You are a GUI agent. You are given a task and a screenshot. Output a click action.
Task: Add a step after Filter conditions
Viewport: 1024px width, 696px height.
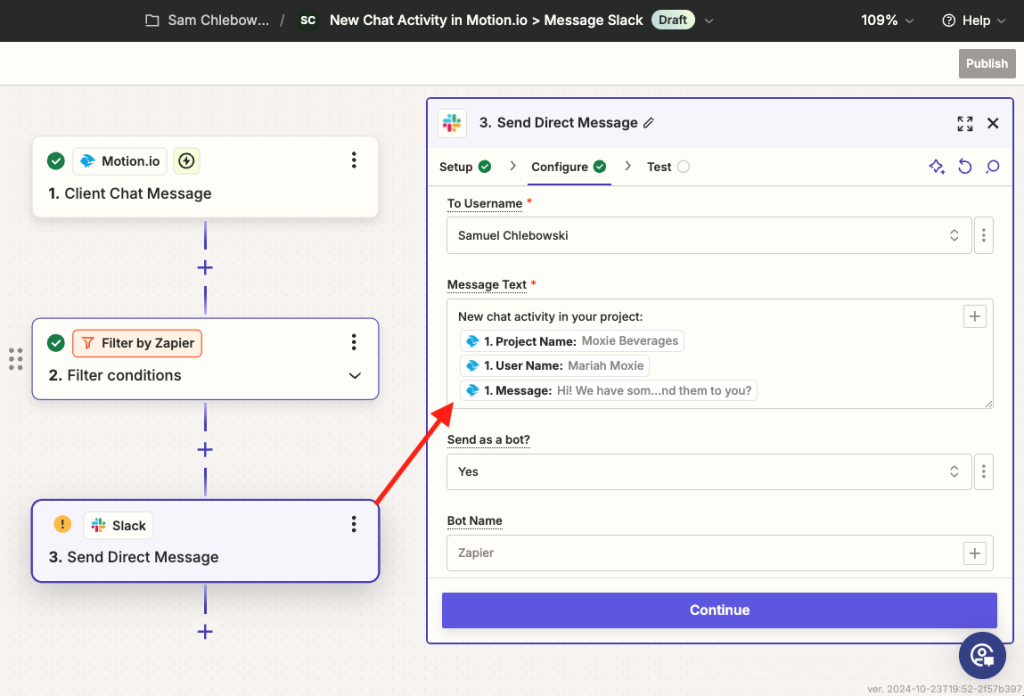tap(205, 450)
